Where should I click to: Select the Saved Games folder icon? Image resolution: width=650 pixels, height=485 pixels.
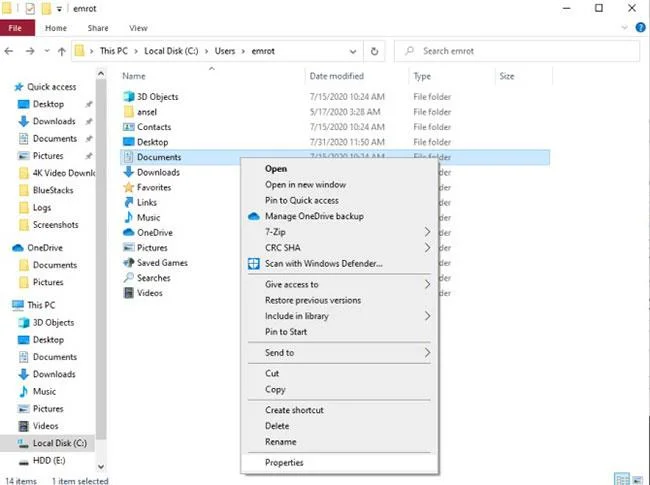click(129, 262)
